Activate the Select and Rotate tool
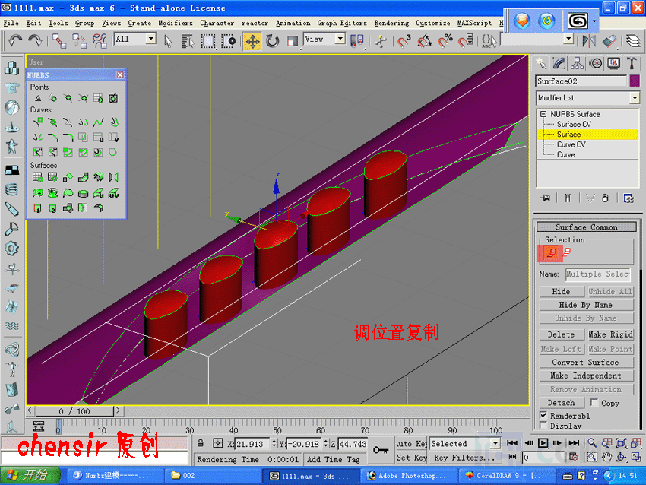The height and width of the screenshot is (485, 646). (x=272, y=41)
